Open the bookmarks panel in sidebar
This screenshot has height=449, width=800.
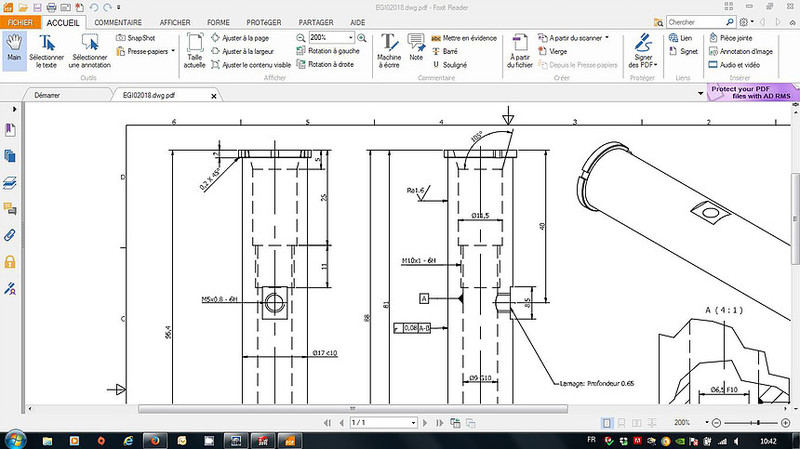tap(10, 131)
